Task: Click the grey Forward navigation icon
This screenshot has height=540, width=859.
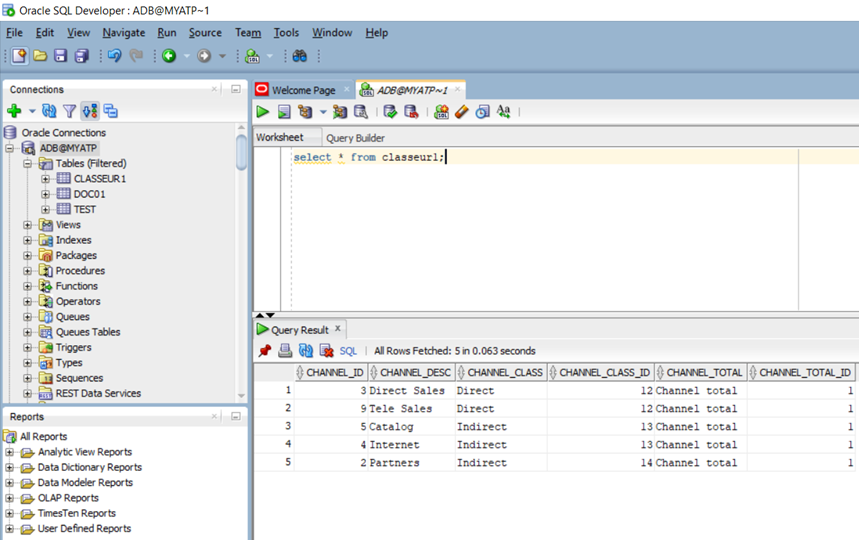Action: 204,56
